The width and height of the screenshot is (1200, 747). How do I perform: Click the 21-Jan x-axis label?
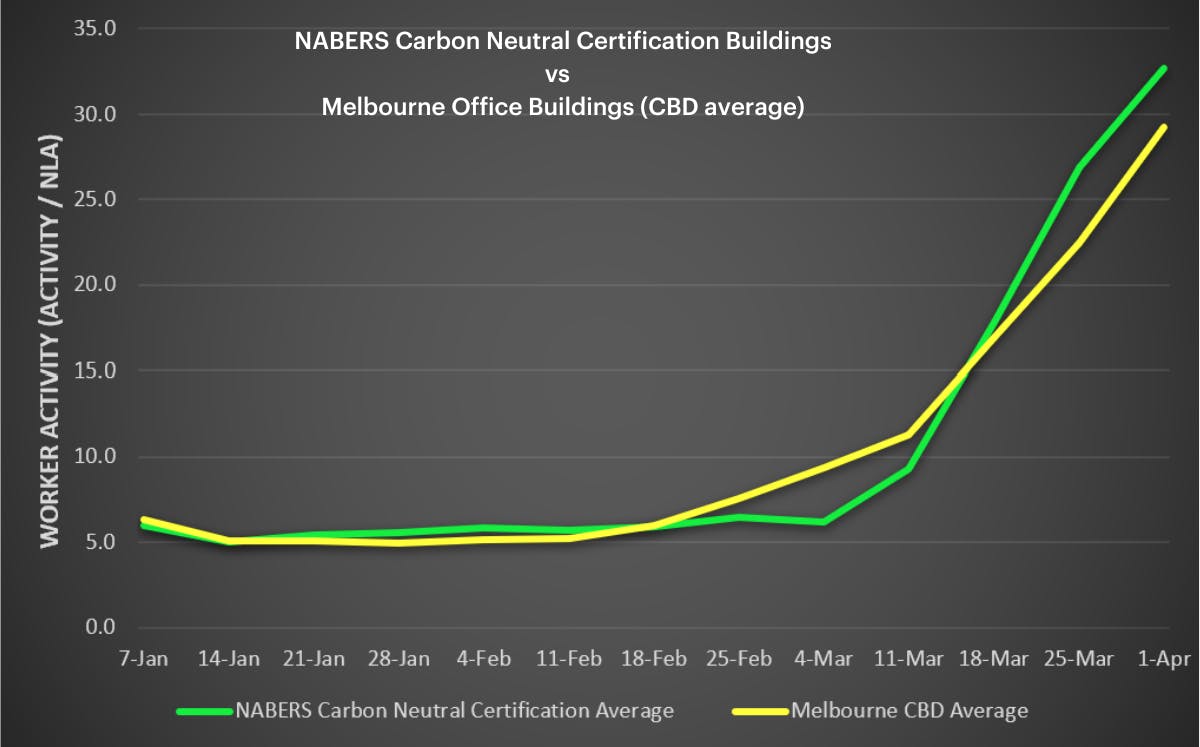point(315,659)
